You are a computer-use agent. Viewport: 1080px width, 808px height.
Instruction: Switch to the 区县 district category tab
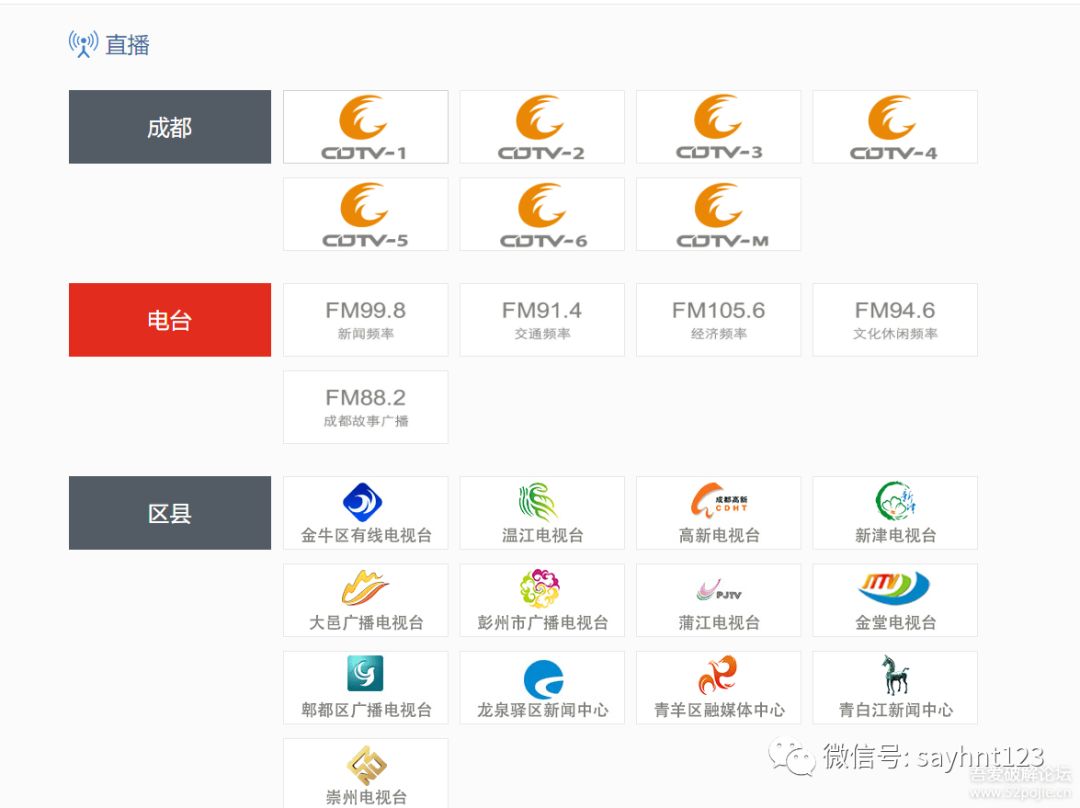click(x=169, y=512)
